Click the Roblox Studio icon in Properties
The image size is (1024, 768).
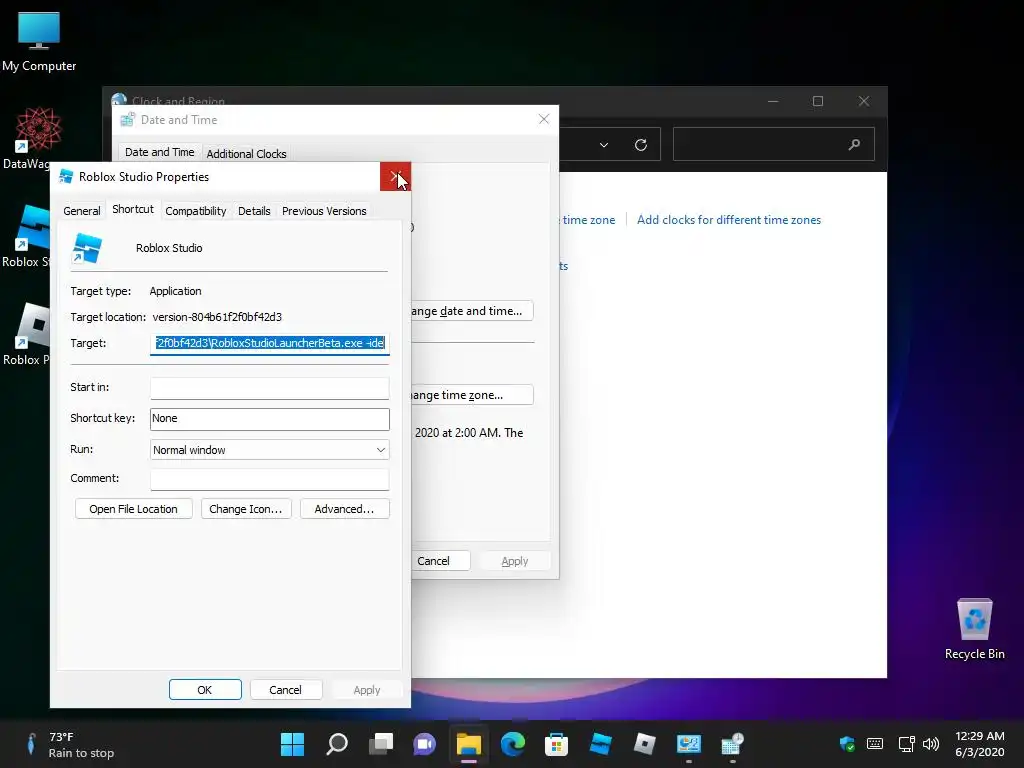(87, 248)
